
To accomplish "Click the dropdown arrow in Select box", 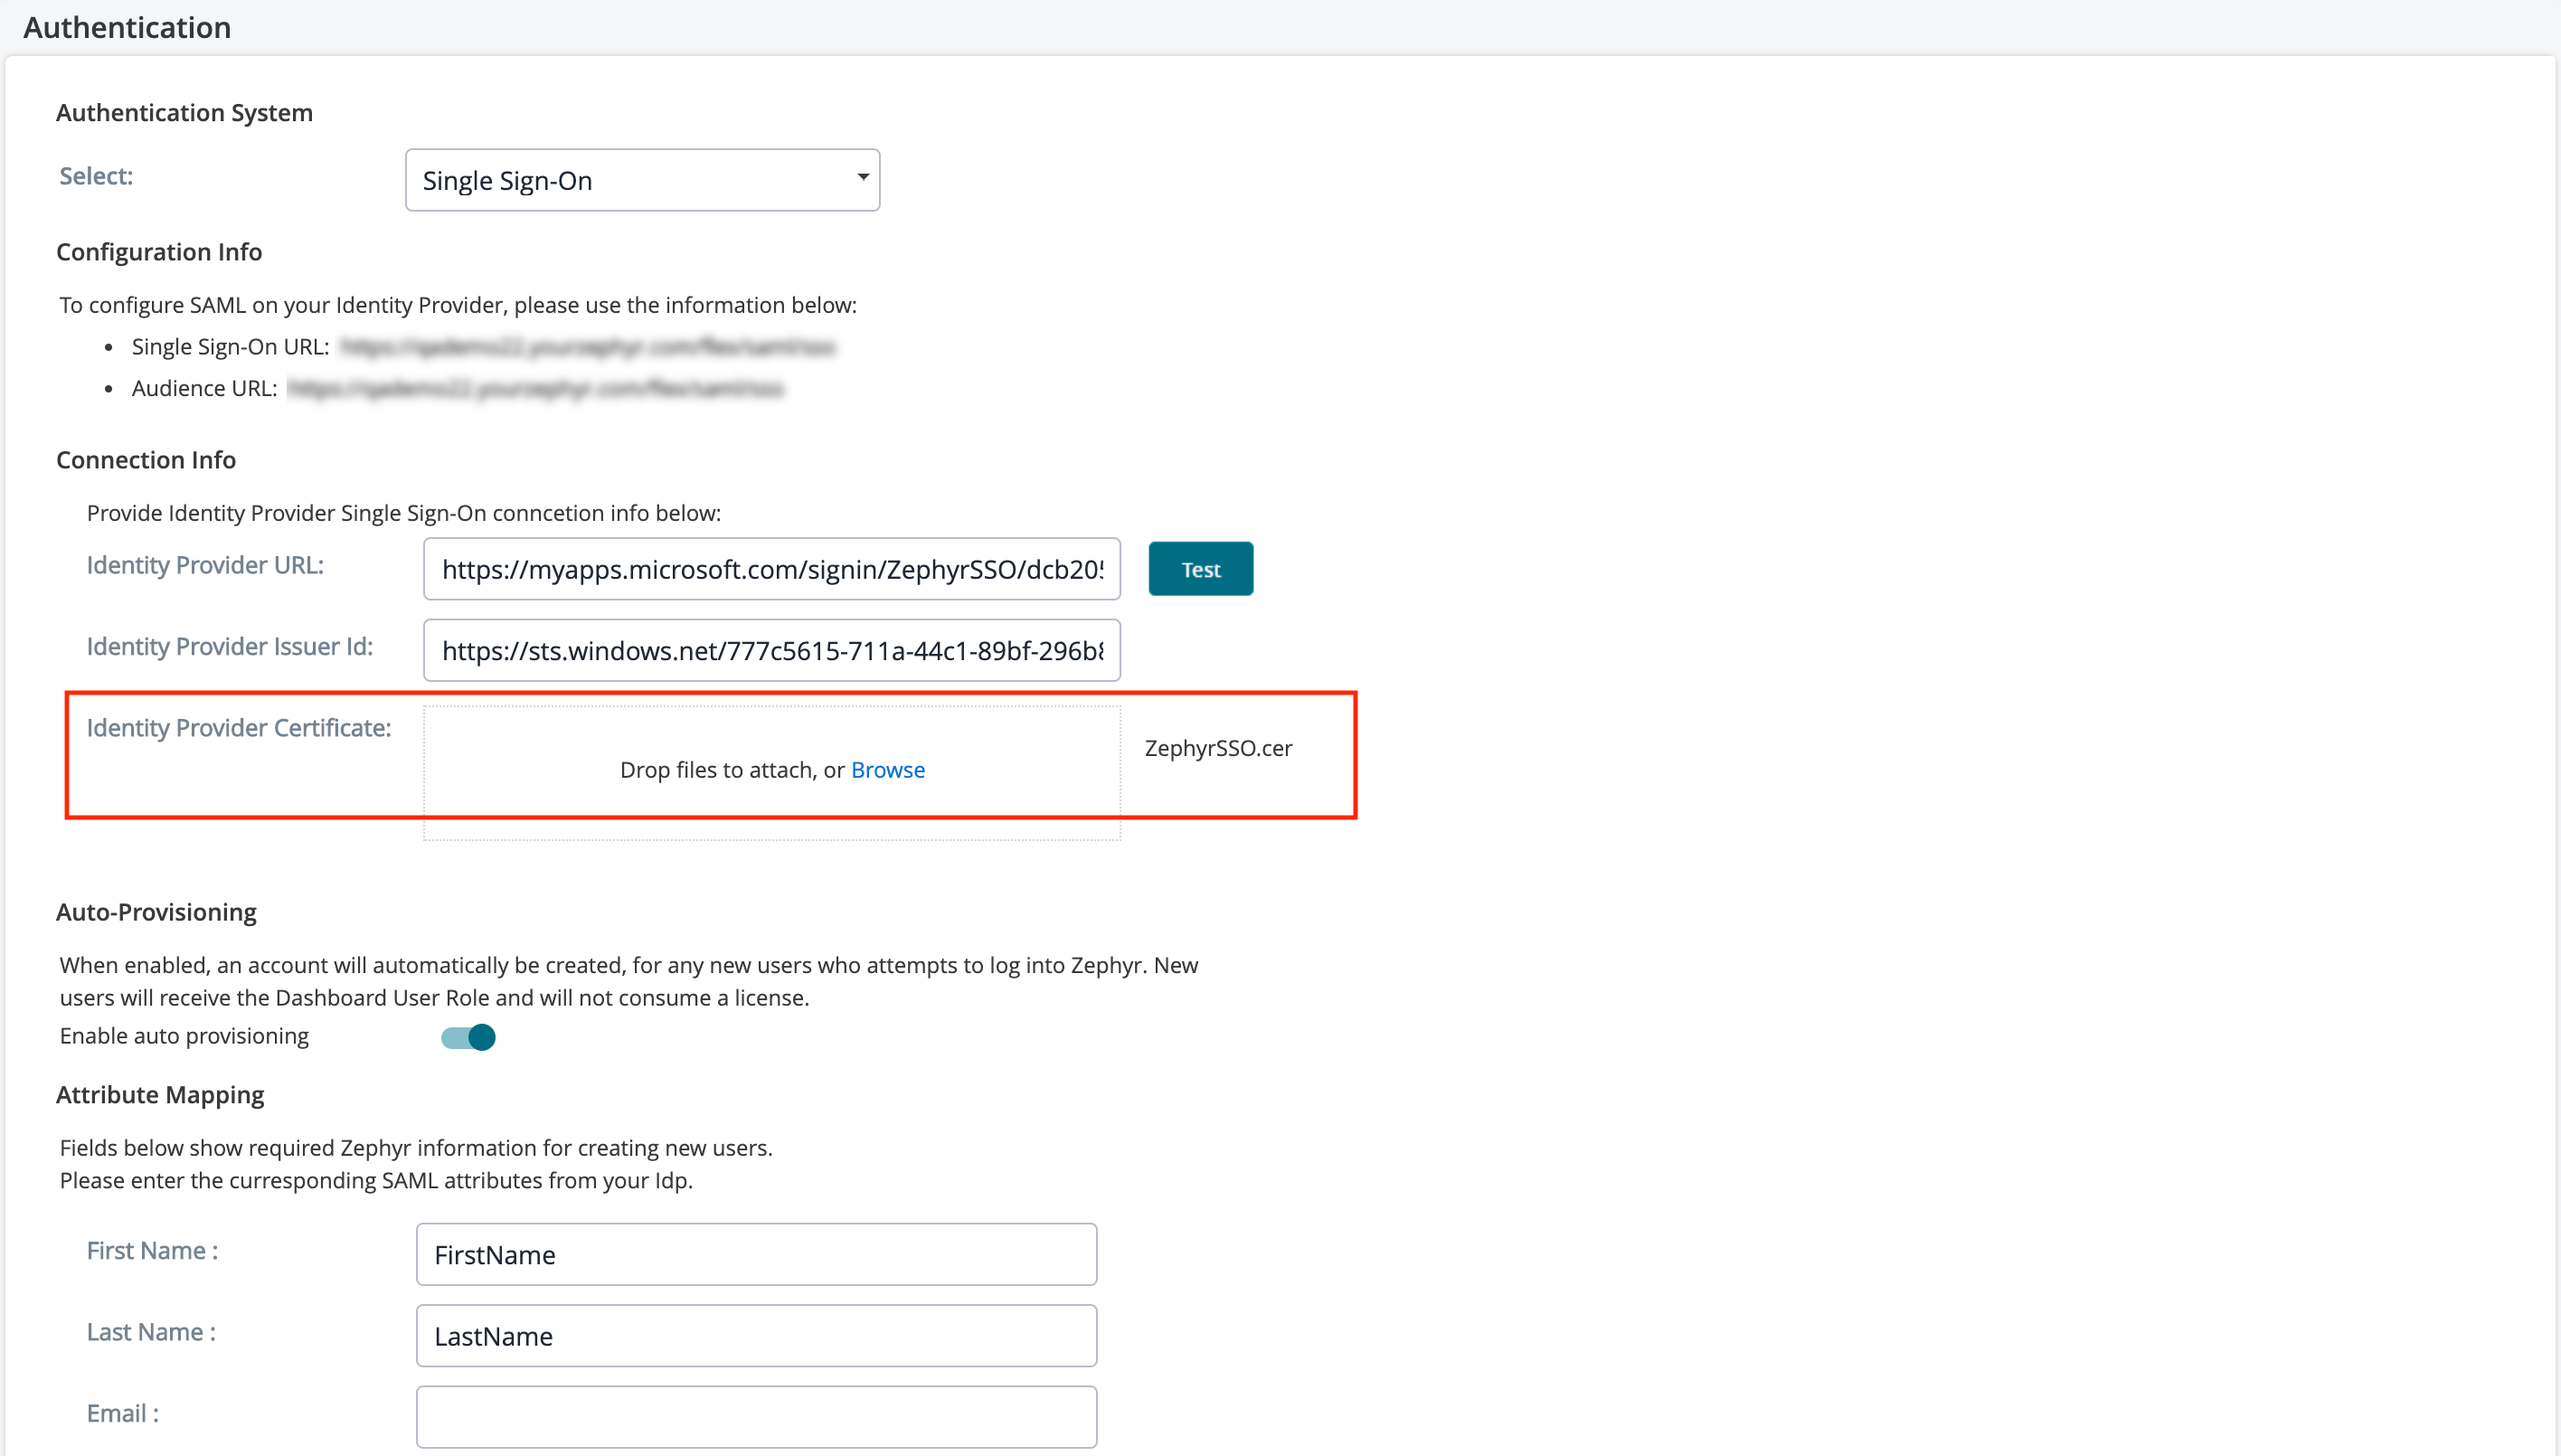I will click(862, 178).
